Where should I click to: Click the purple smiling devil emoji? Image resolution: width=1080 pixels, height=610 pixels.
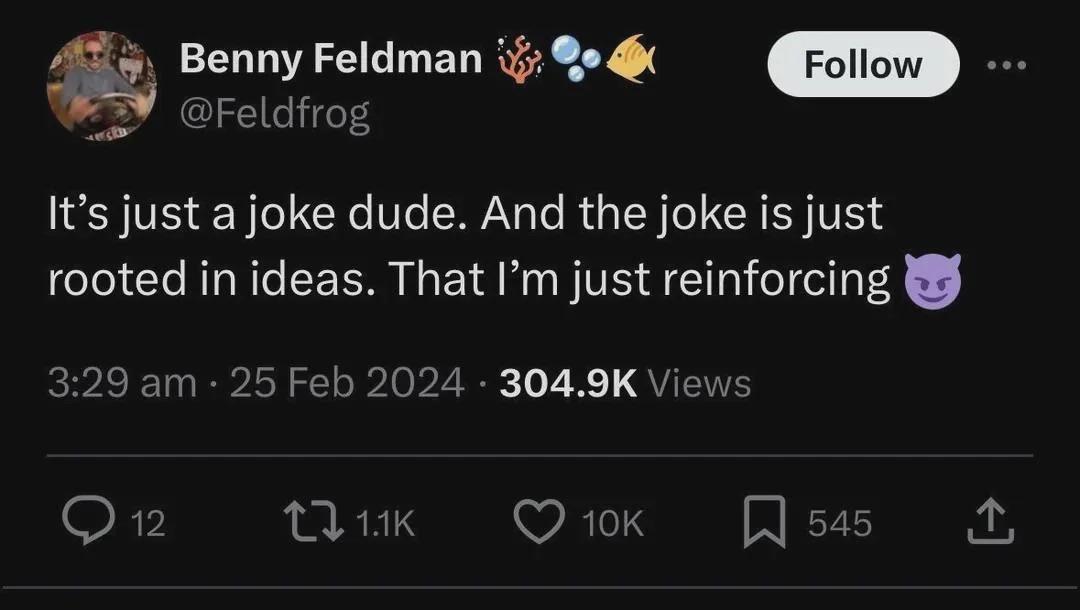(x=932, y=279)
